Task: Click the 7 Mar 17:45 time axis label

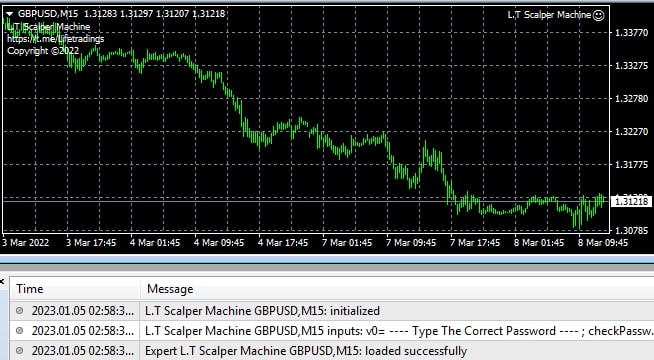Action: [475, 242]
